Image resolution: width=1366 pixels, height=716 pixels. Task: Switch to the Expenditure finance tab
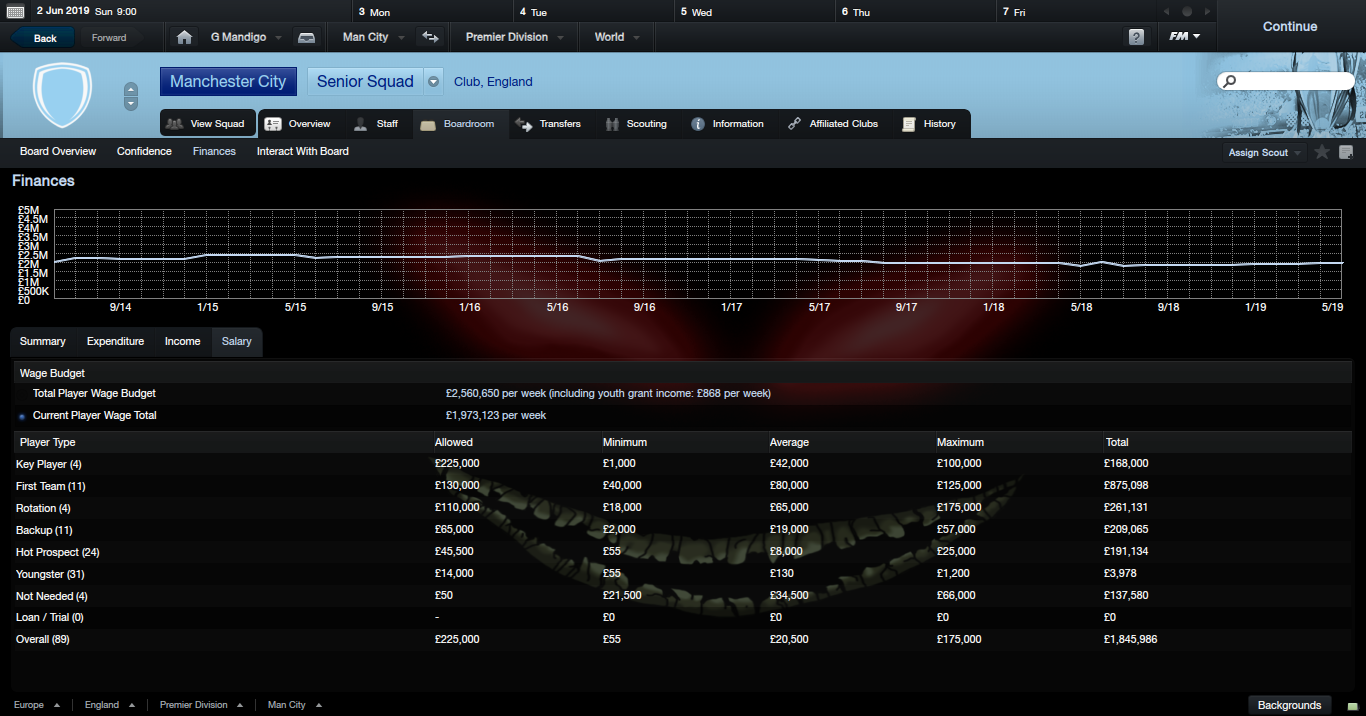[116, 342]
